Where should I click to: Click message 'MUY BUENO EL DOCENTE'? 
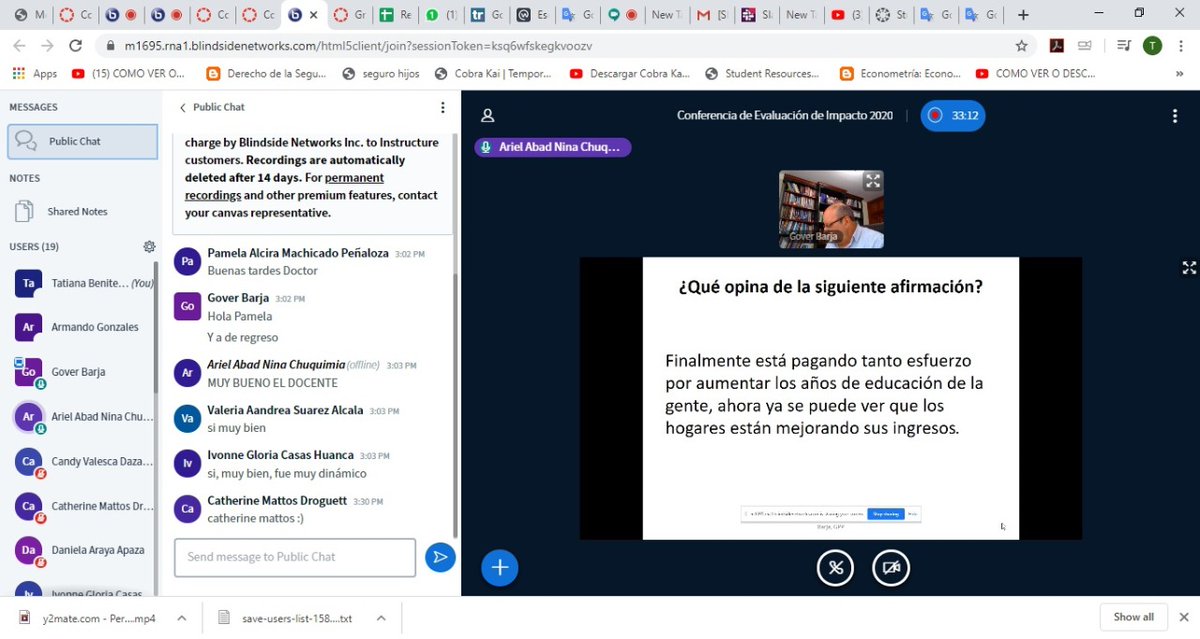pos(272,383)
